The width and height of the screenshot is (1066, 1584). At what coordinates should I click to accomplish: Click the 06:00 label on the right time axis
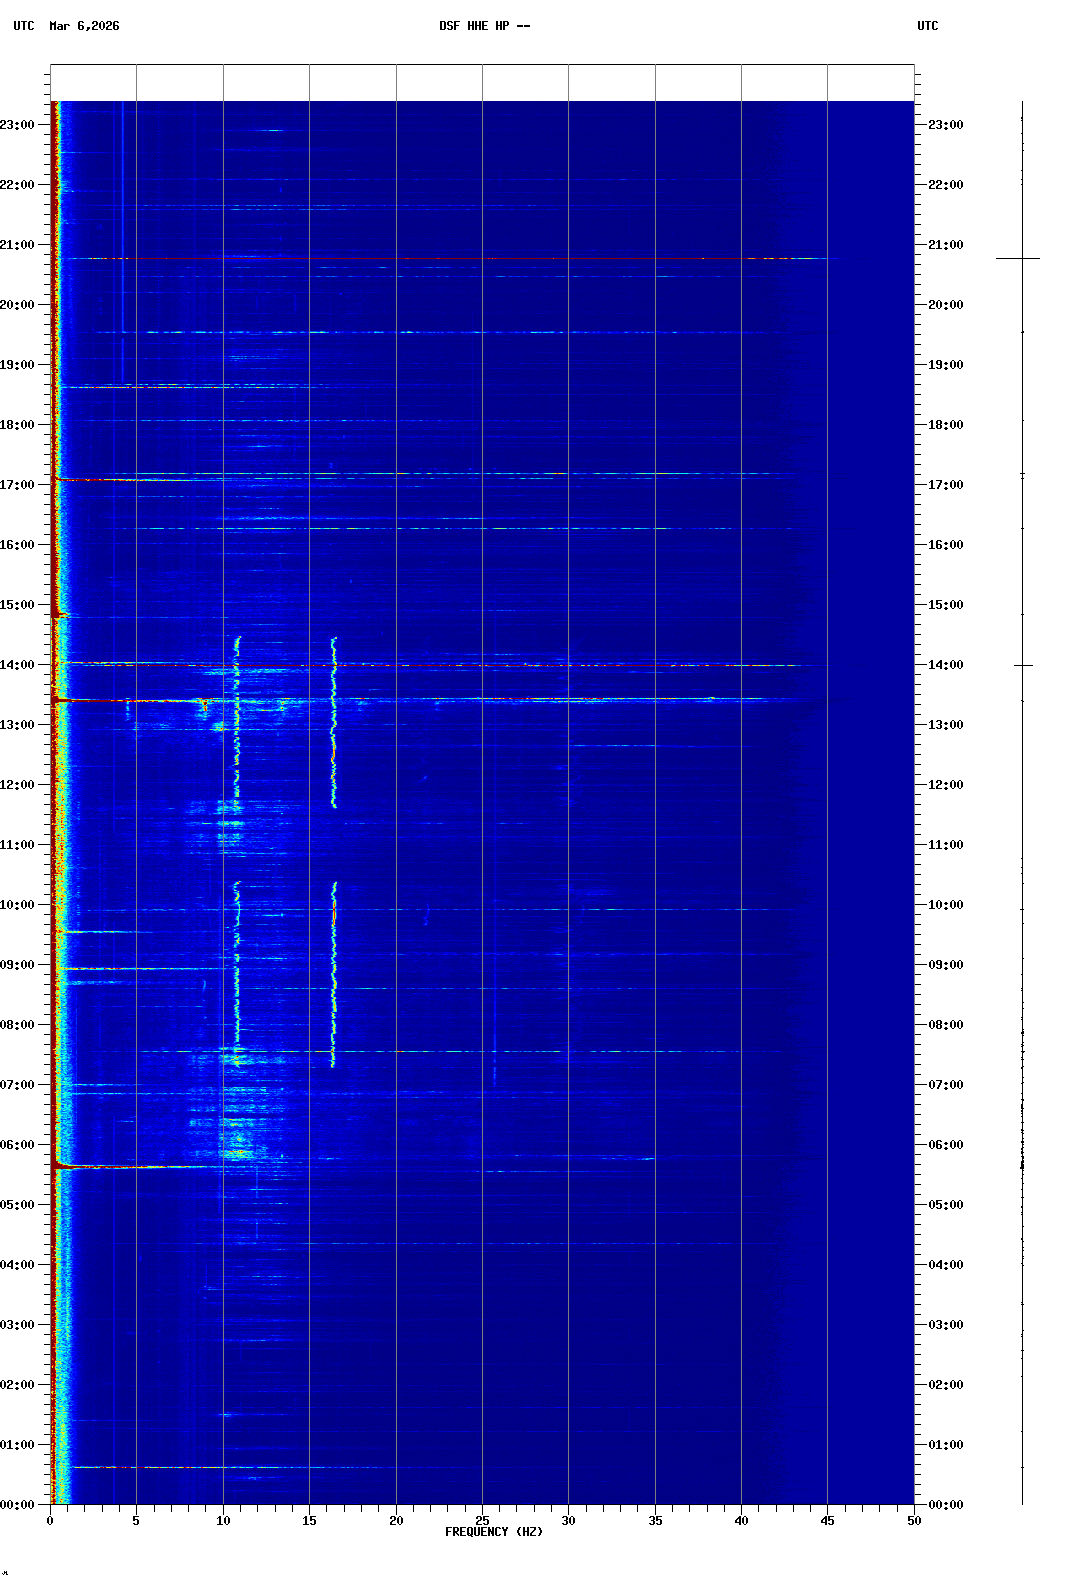[x=945, y=1145]
